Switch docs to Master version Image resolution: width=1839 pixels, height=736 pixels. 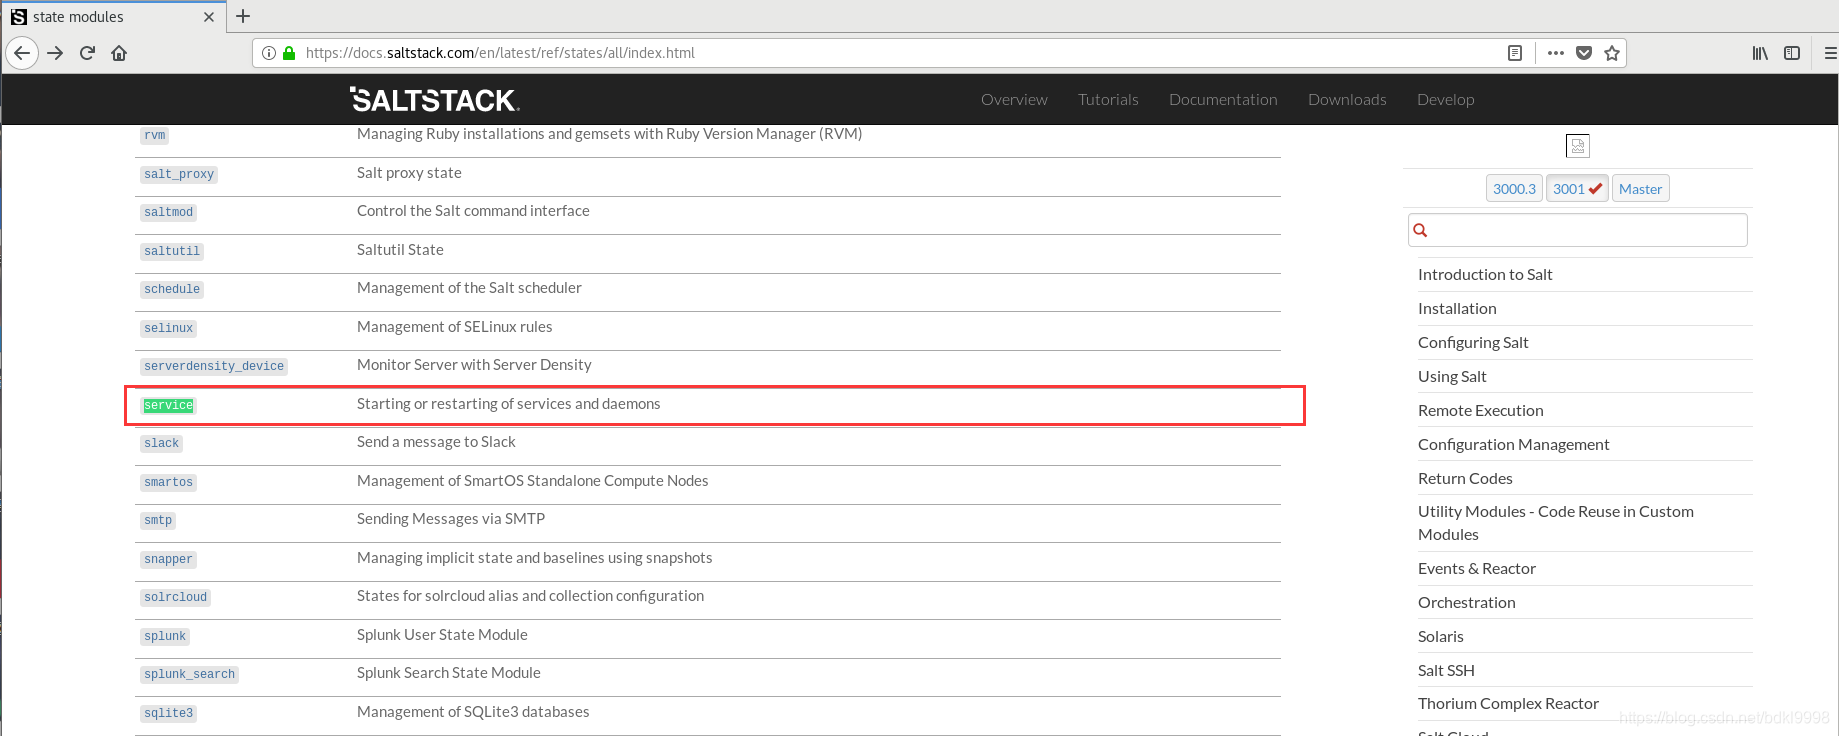(1641, 188)
